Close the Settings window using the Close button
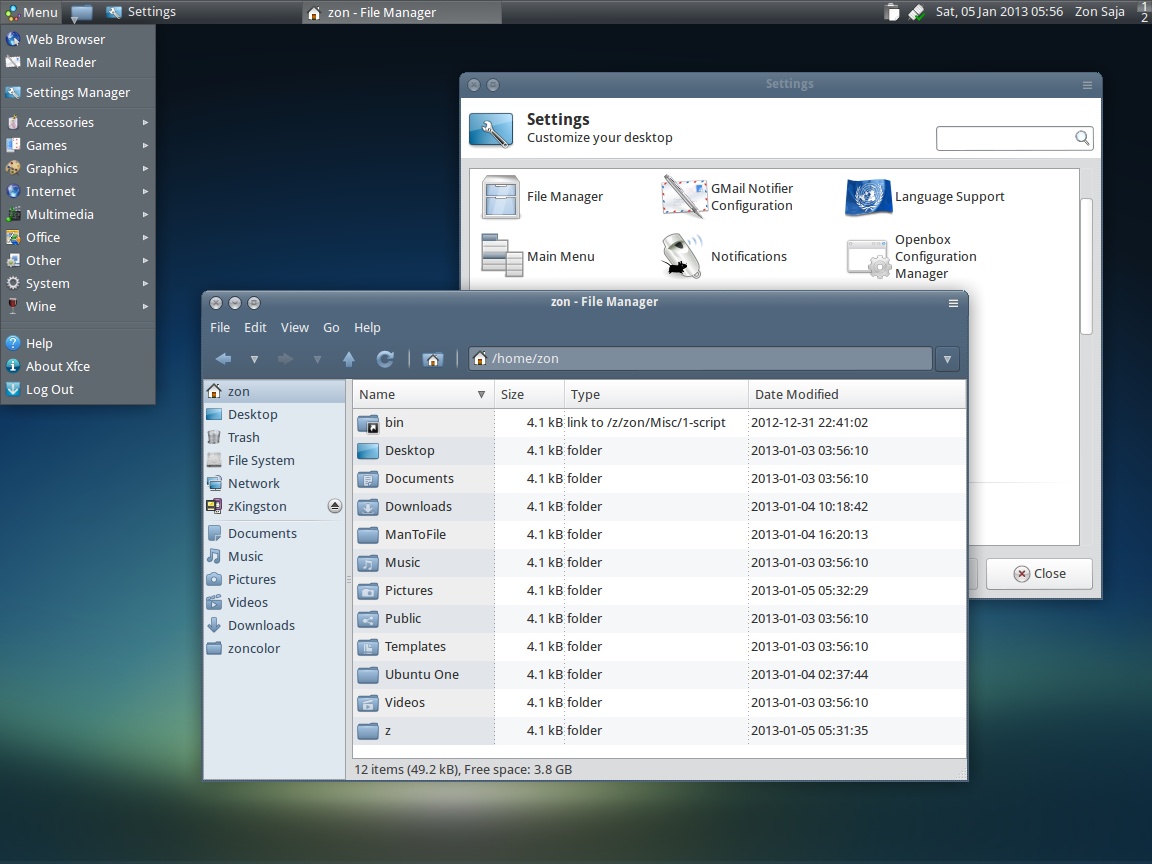1152x864 pixels. point(1038,573)
